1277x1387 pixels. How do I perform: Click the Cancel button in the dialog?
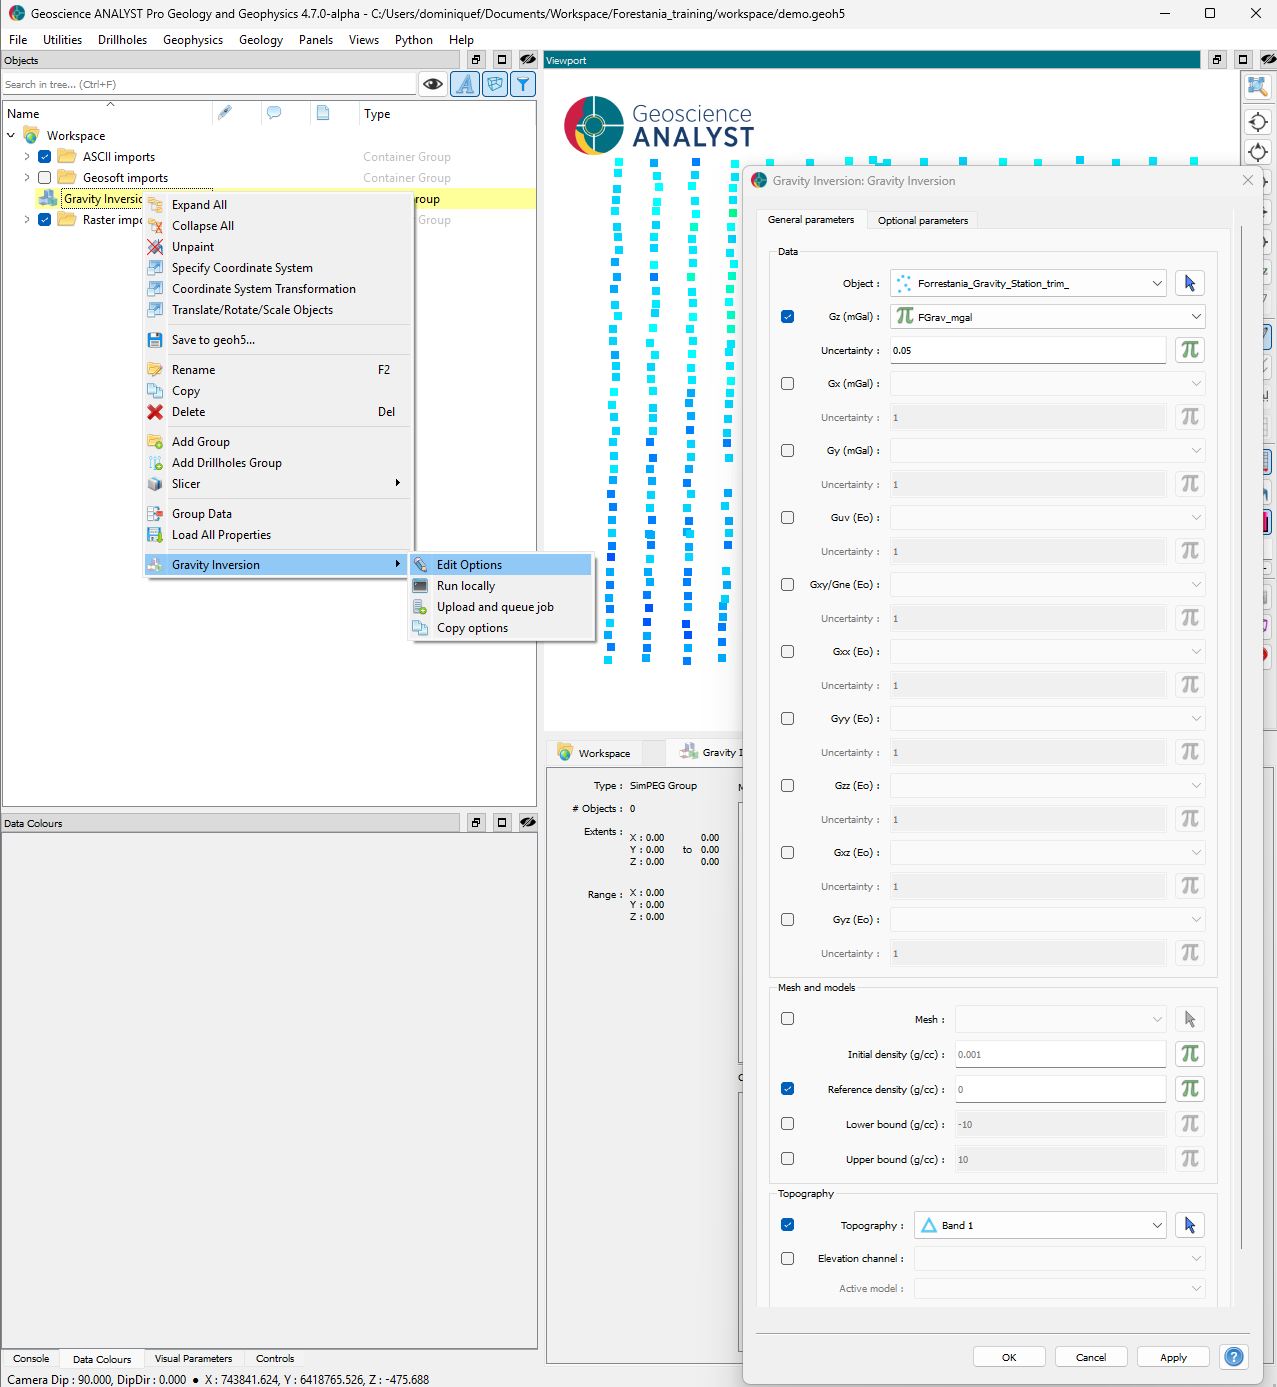[1090, 1357]
